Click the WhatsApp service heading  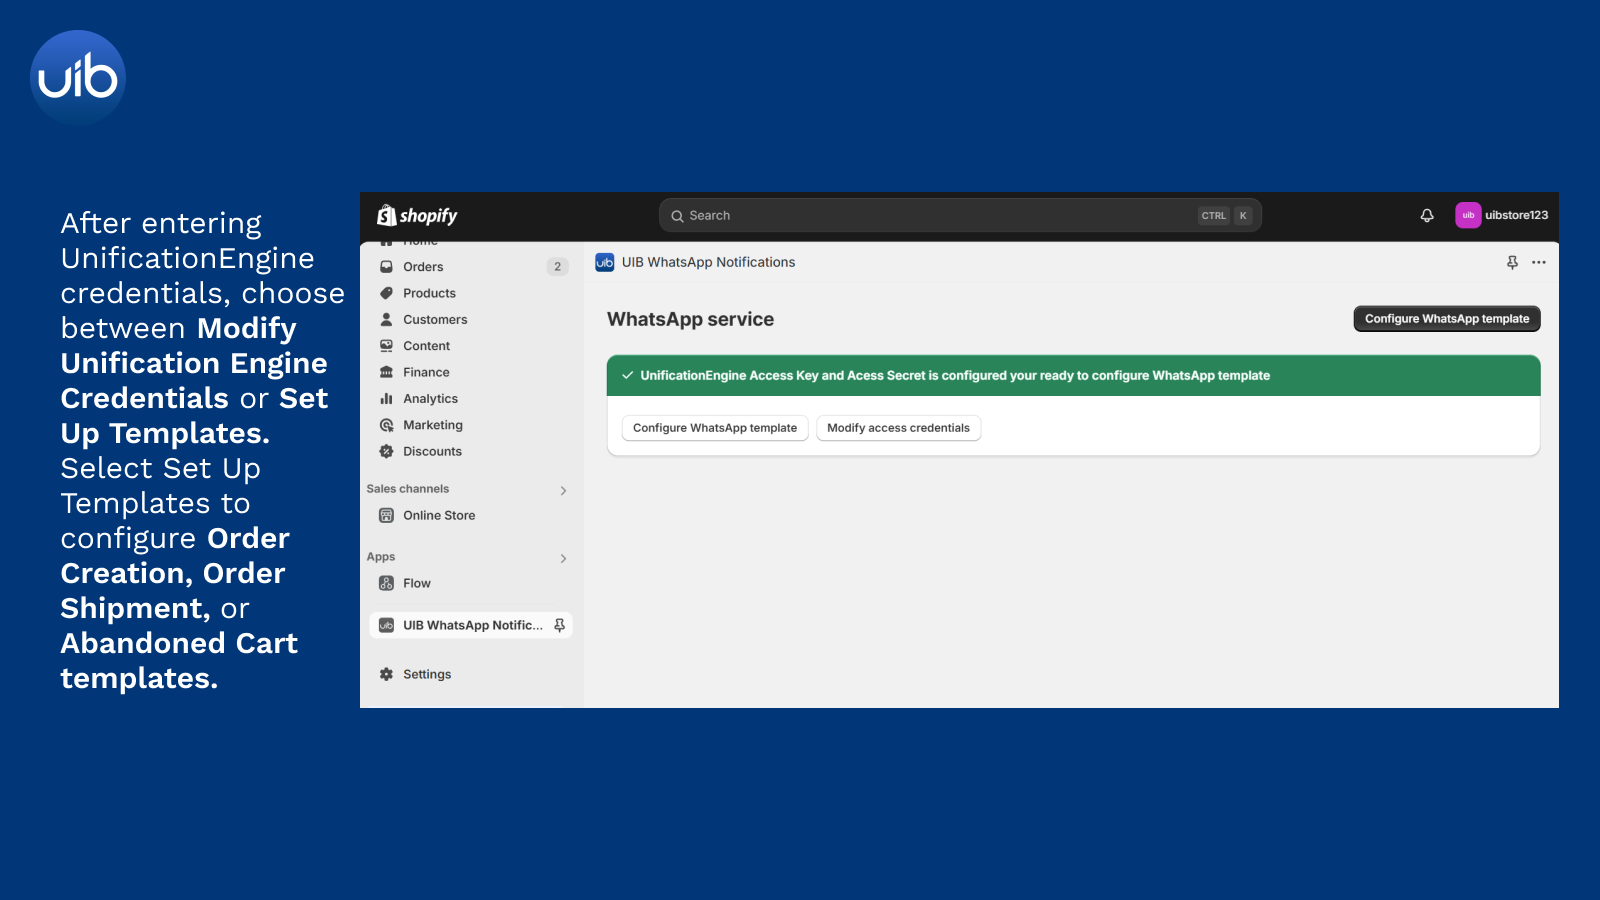690,320
